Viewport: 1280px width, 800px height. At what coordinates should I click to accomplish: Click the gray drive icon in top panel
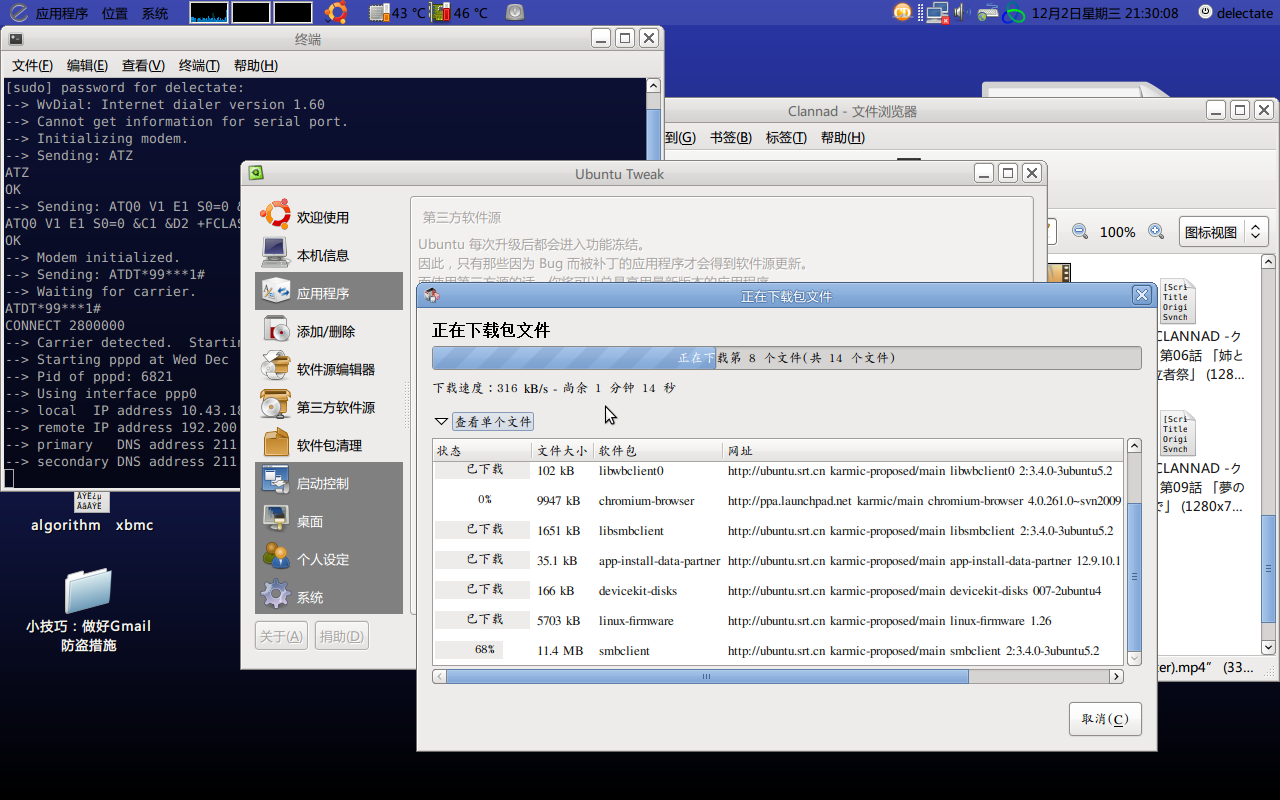coord(514,13)
